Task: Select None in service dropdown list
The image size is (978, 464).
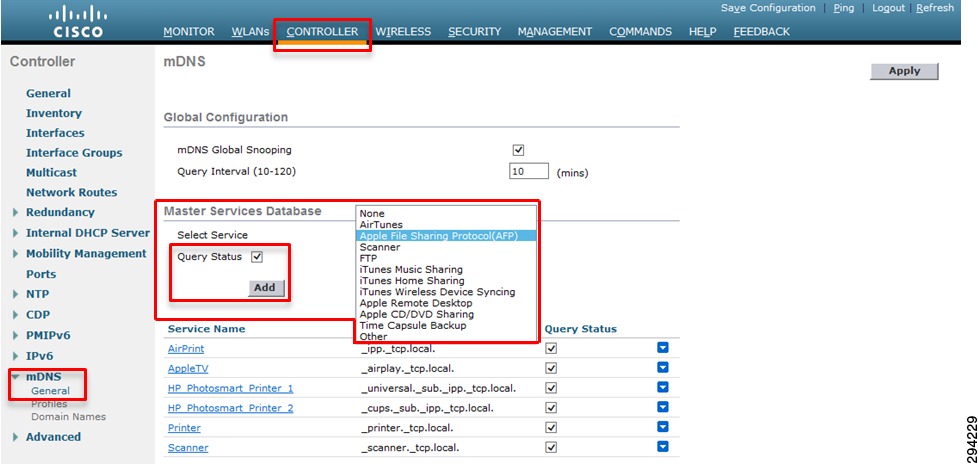Action: coord(446,213)
